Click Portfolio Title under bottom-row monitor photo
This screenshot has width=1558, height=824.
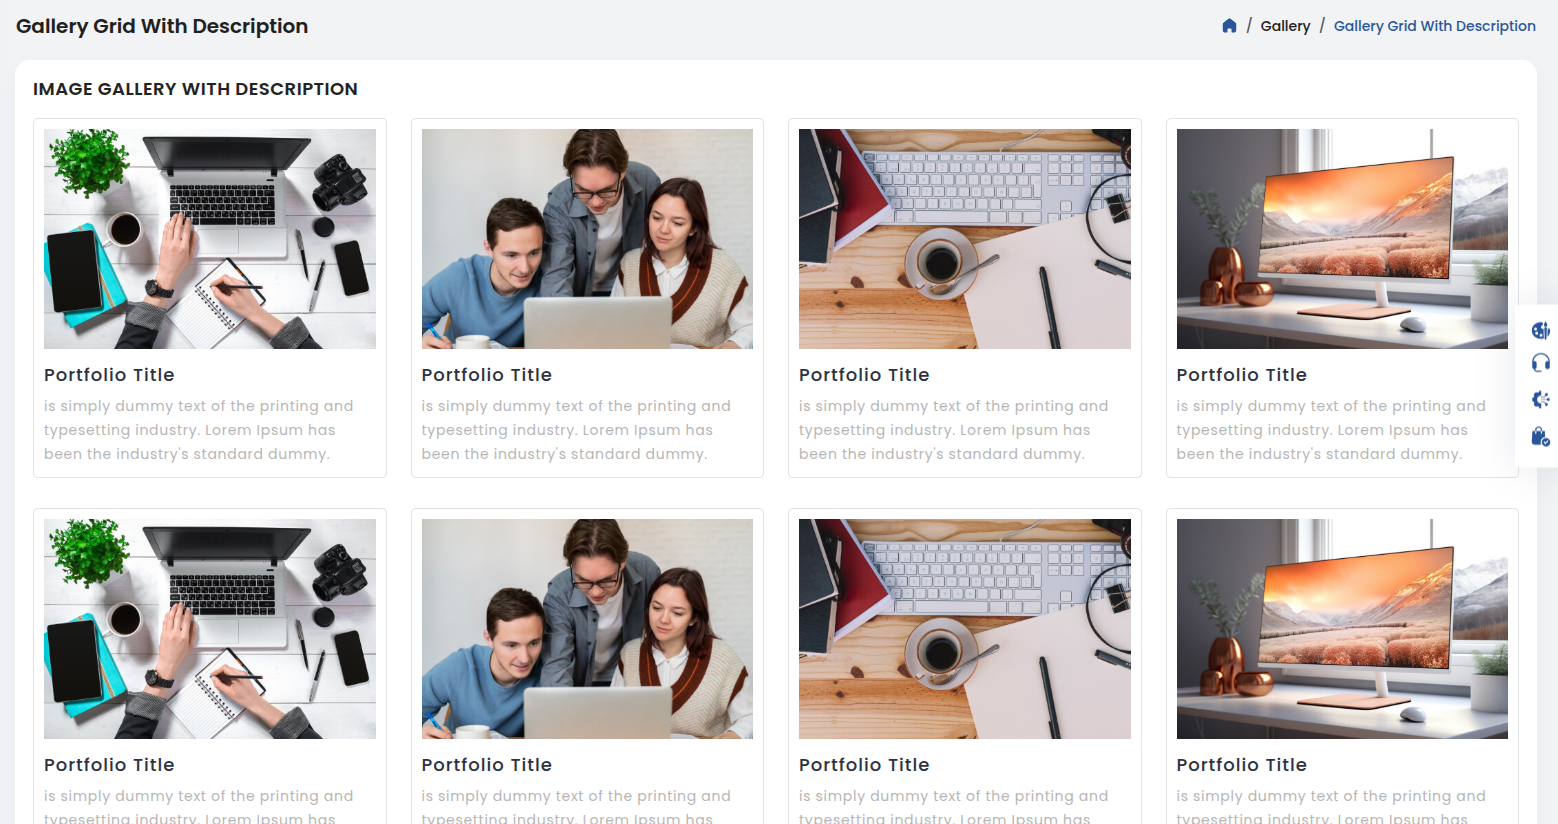(1242, 765)
